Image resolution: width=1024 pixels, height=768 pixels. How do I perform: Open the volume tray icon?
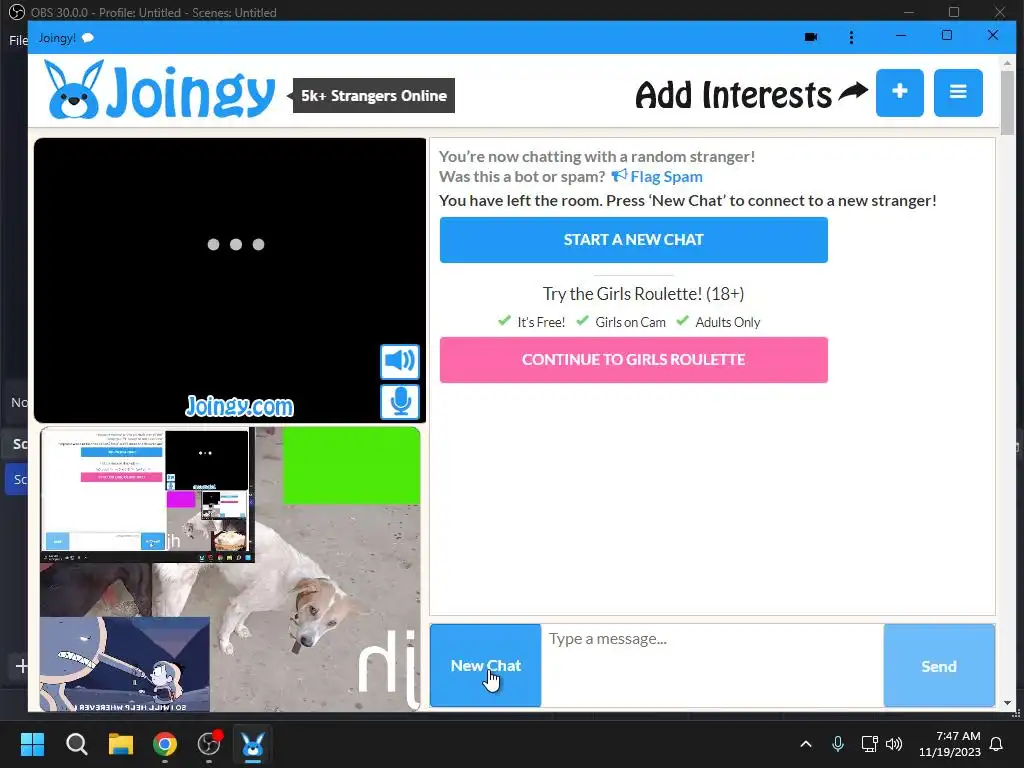tap(894, 744)
